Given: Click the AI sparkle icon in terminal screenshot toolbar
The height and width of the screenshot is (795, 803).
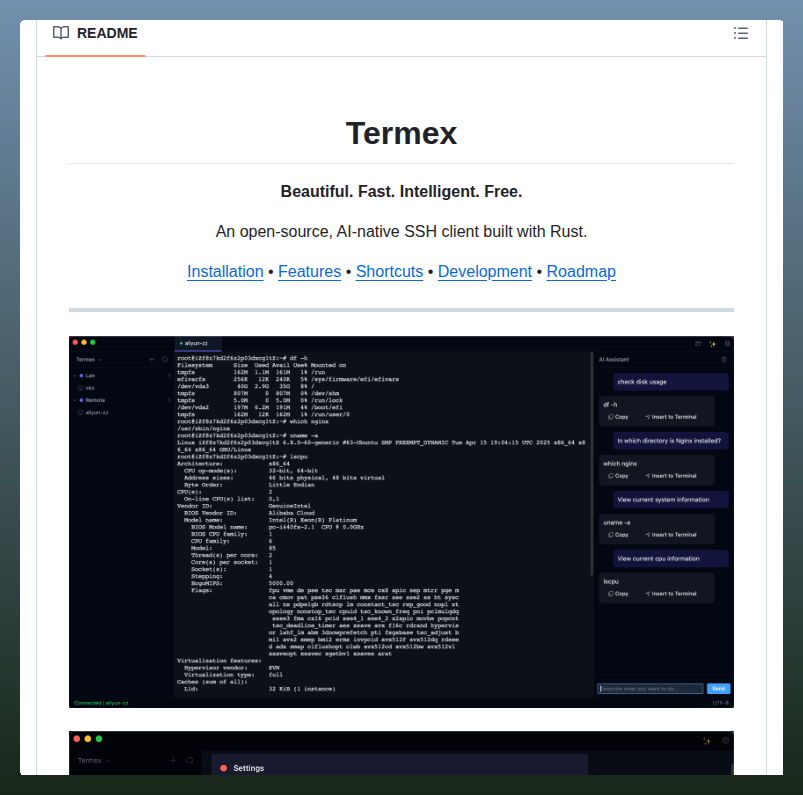Looking at the screenshot, I should 712,344.
